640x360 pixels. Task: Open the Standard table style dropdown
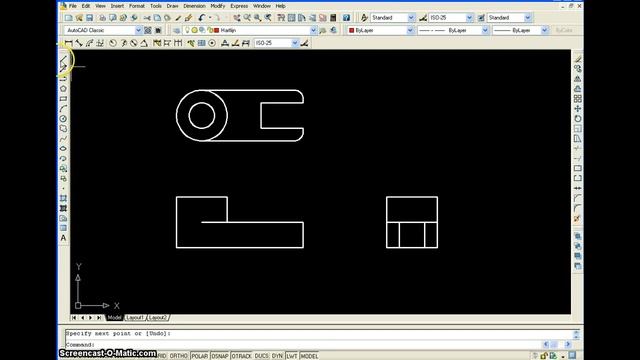point(527,18)
